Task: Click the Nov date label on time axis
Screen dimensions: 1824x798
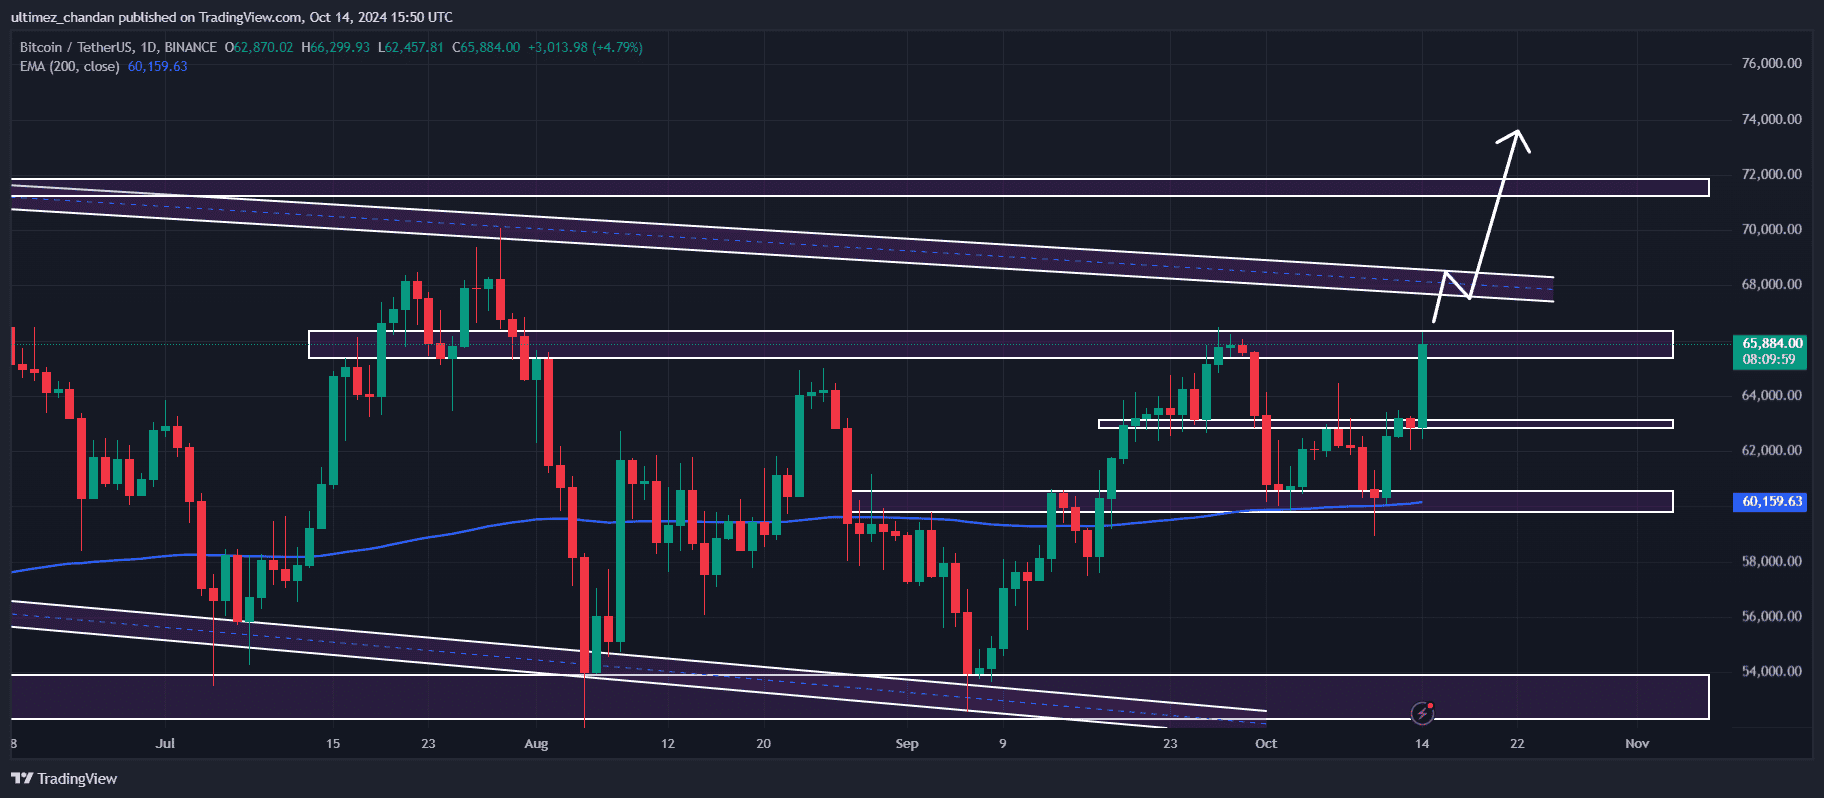Action: (x=1637, y=743)
